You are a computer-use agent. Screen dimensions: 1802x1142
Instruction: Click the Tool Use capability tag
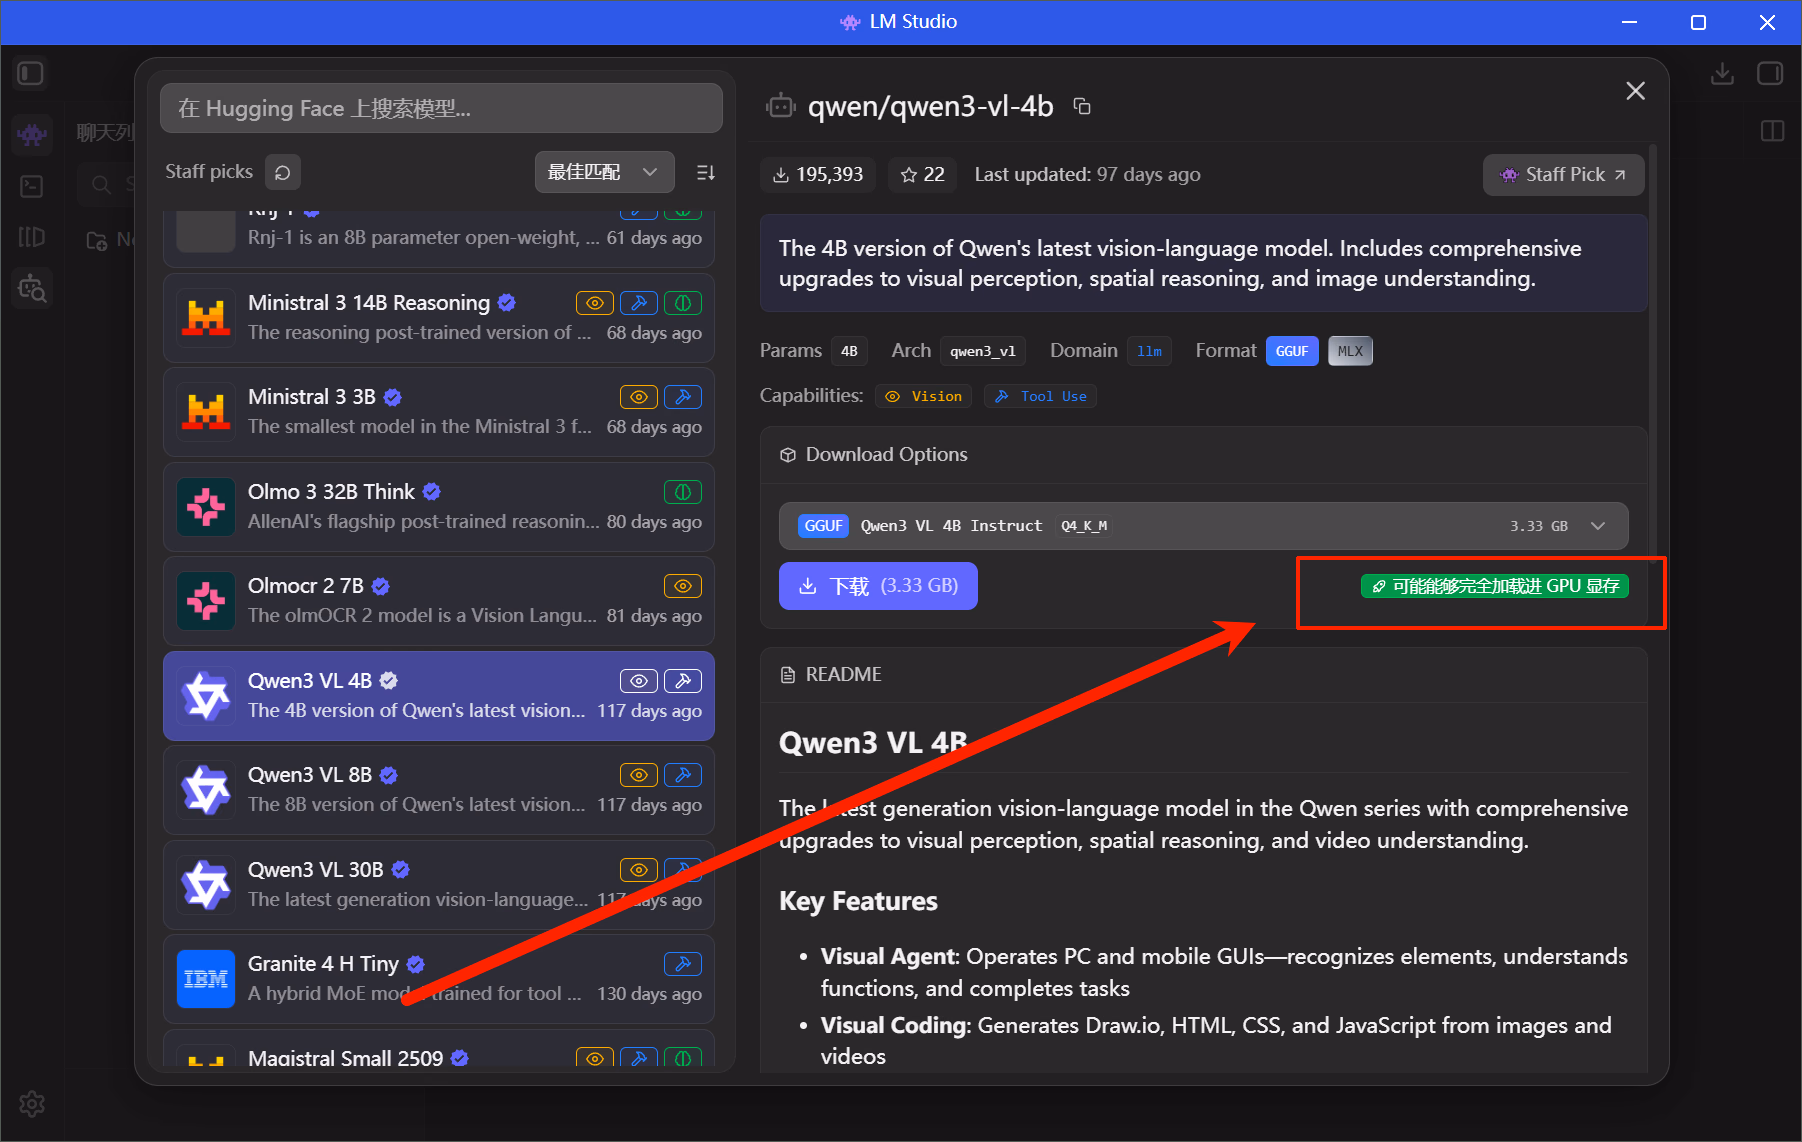1040,397
